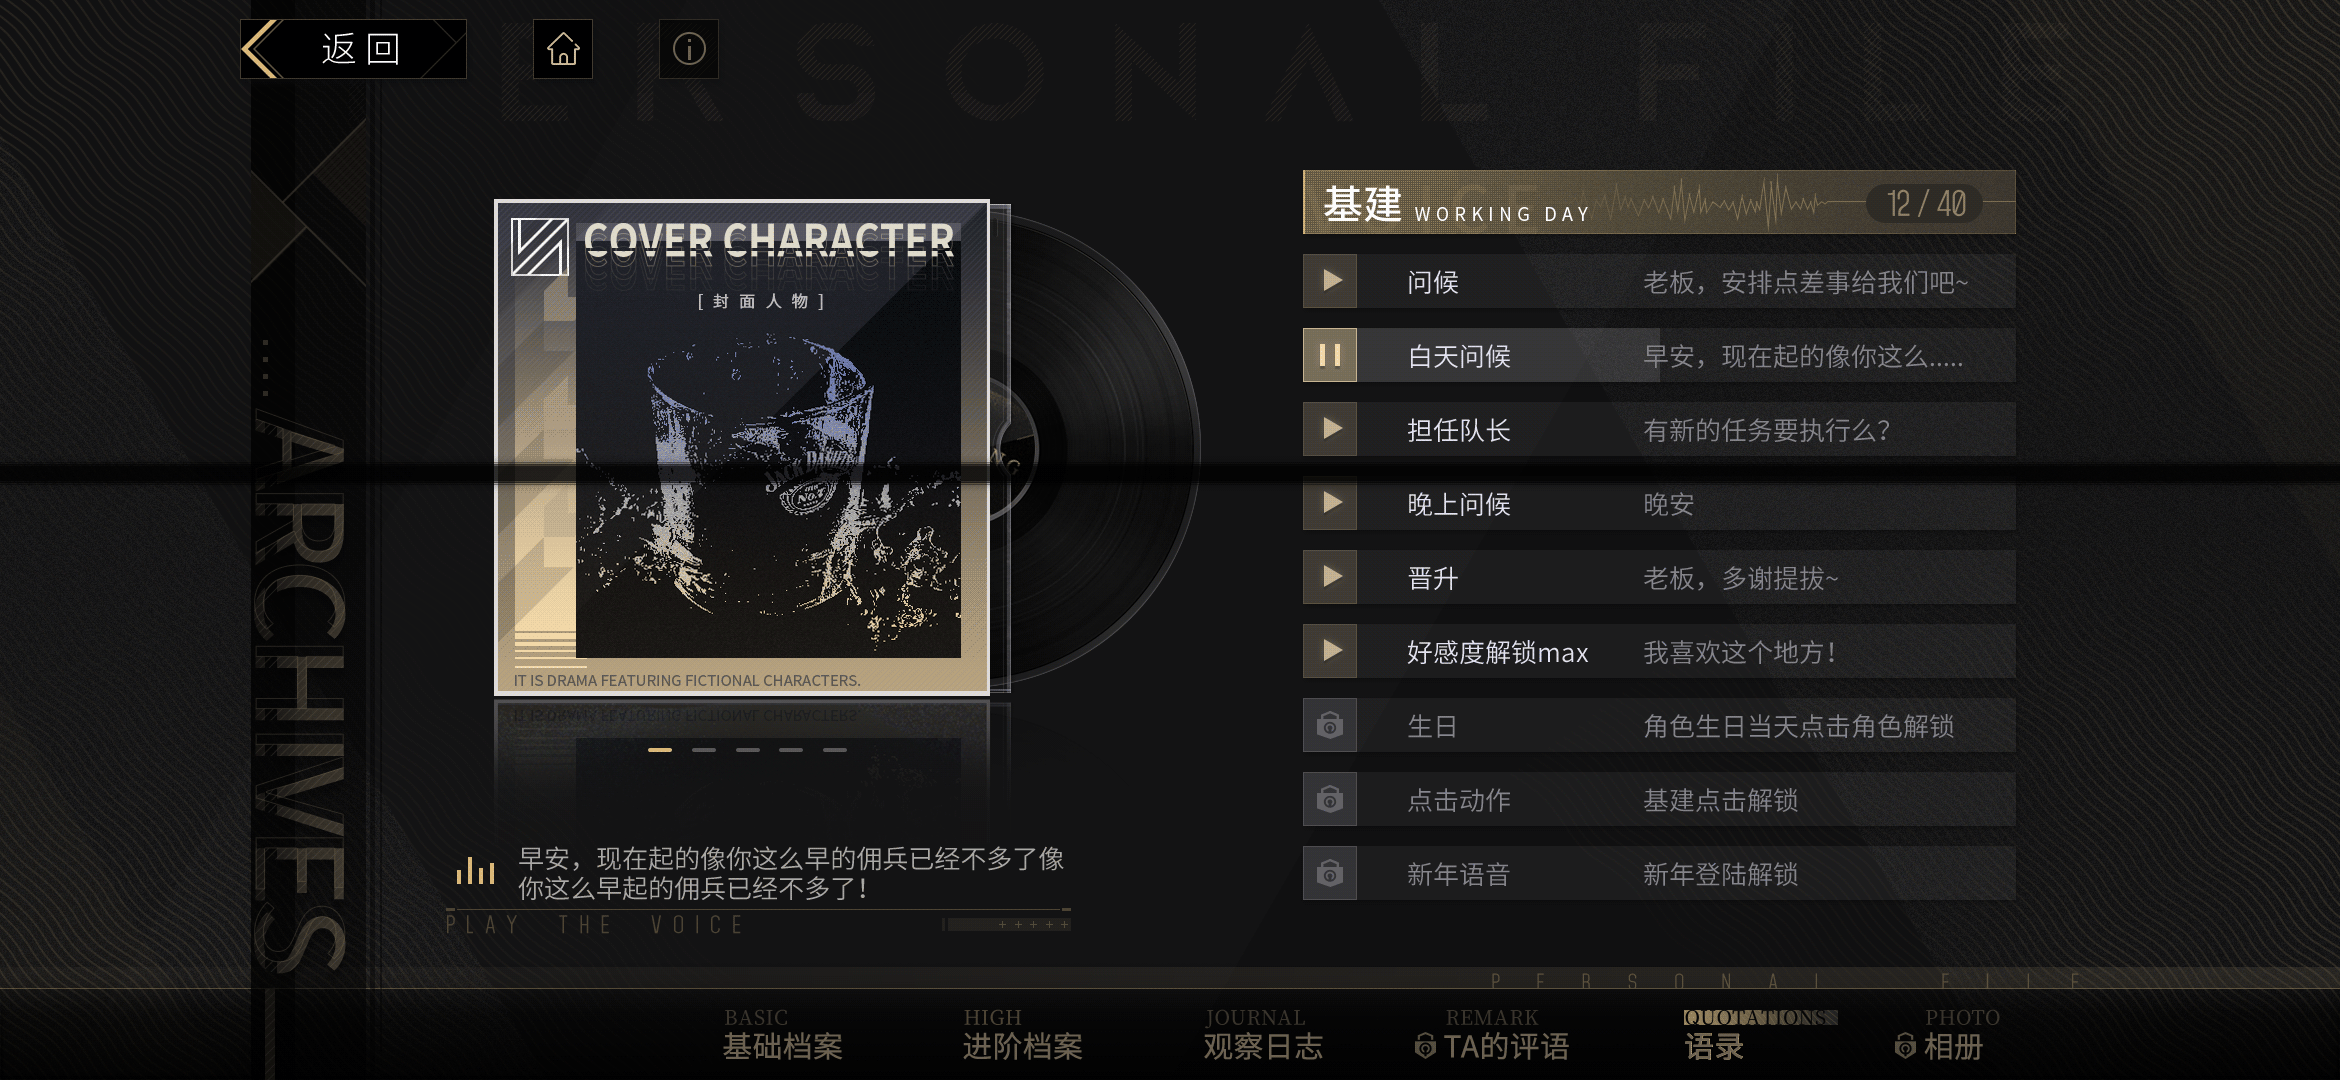
Task: Go to the home screen
Action: pos(563,49)
